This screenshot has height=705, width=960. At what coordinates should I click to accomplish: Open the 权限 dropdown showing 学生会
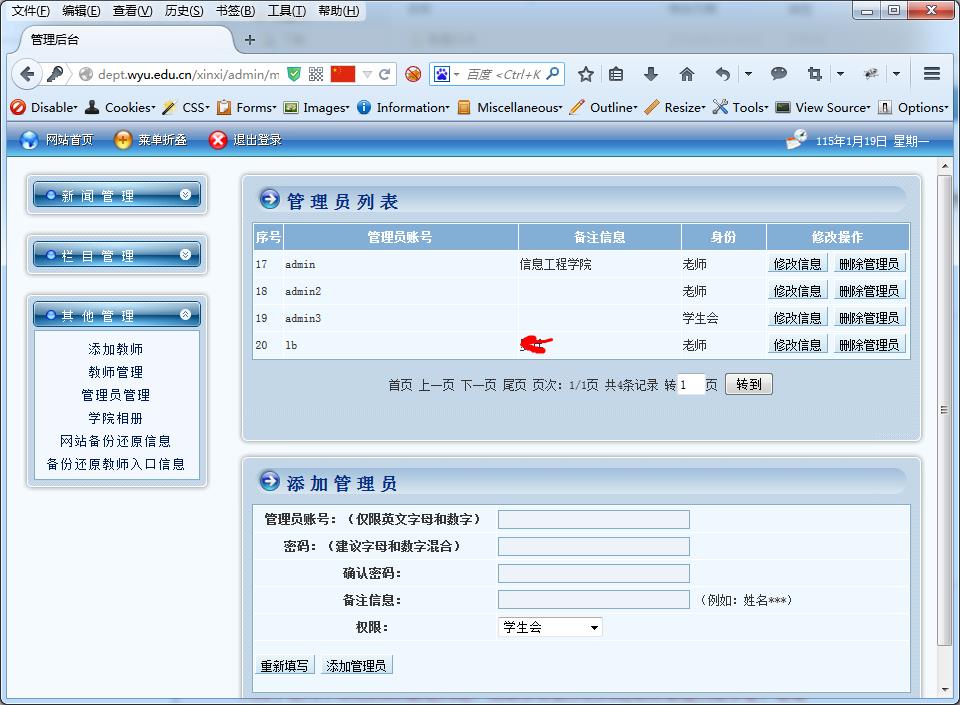[550, 627]
